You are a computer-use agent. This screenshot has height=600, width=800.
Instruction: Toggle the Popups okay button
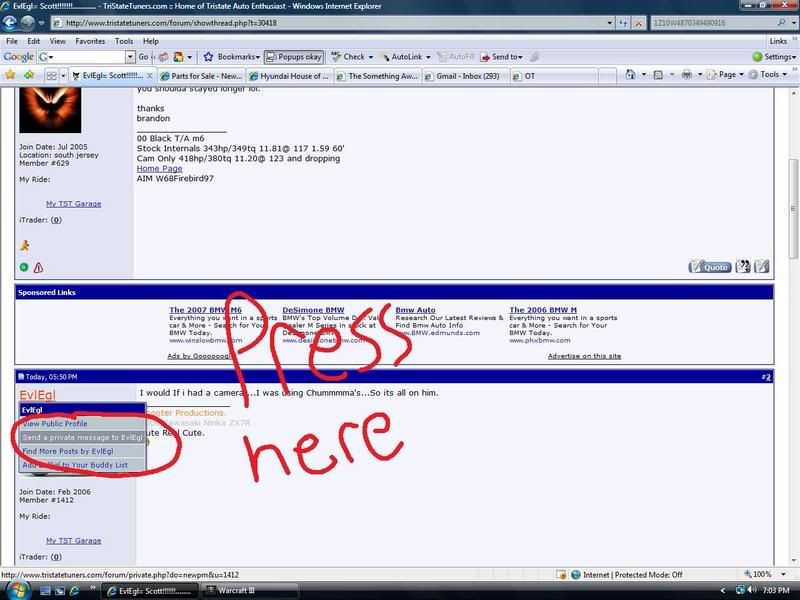(x=293, y=57)
